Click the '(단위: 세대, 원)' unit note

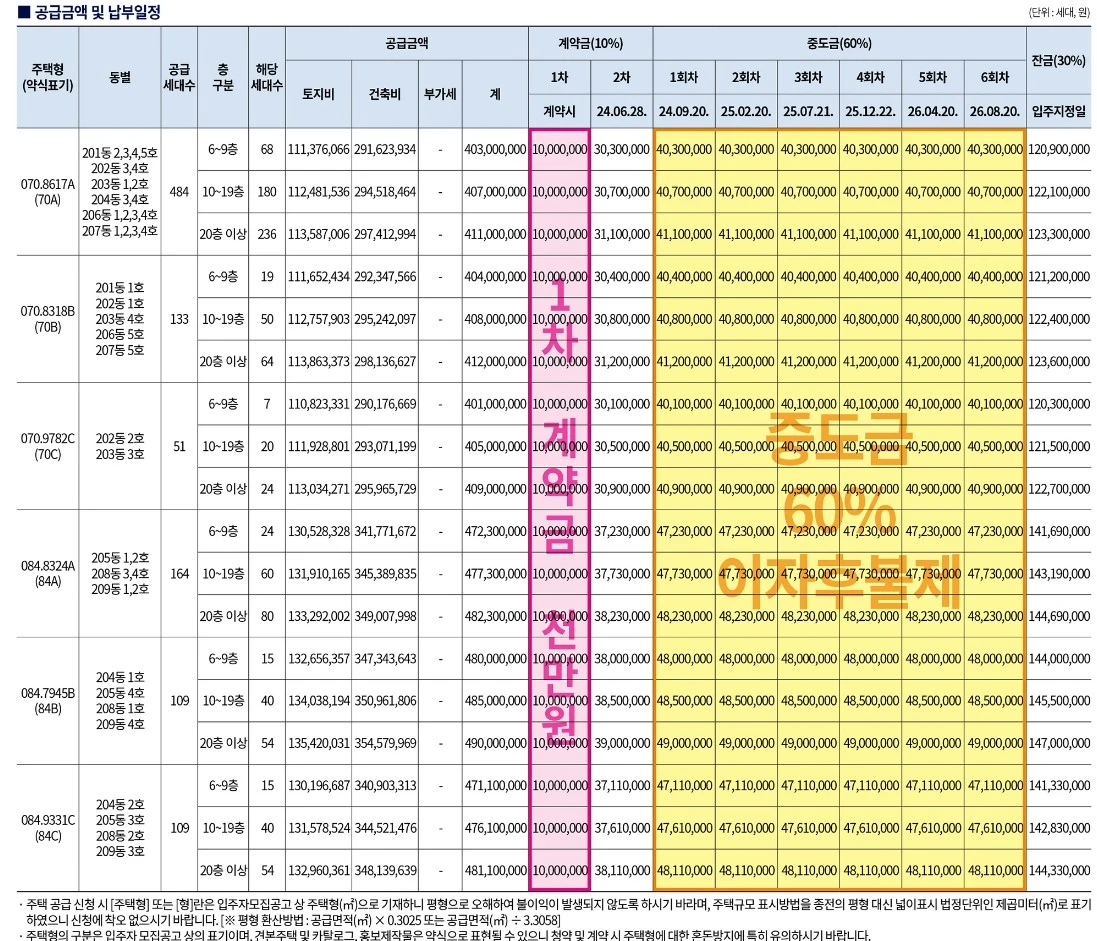pos(1059,13)
